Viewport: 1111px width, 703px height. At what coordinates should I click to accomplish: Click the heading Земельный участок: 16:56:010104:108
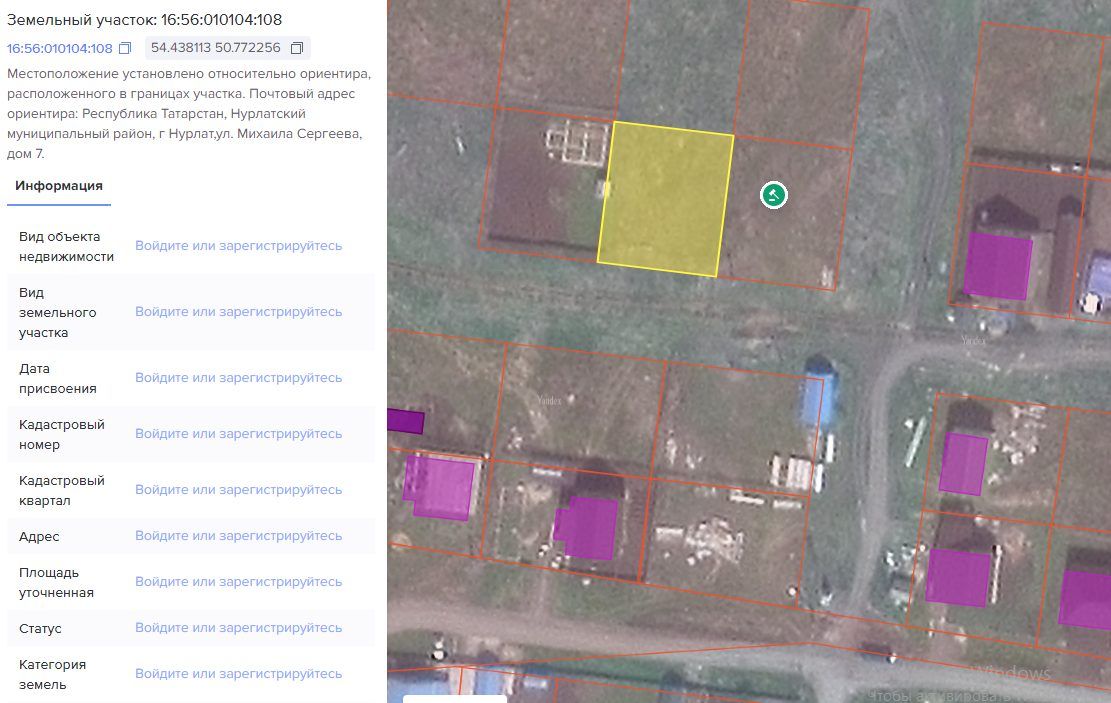(x=145, y=20)
